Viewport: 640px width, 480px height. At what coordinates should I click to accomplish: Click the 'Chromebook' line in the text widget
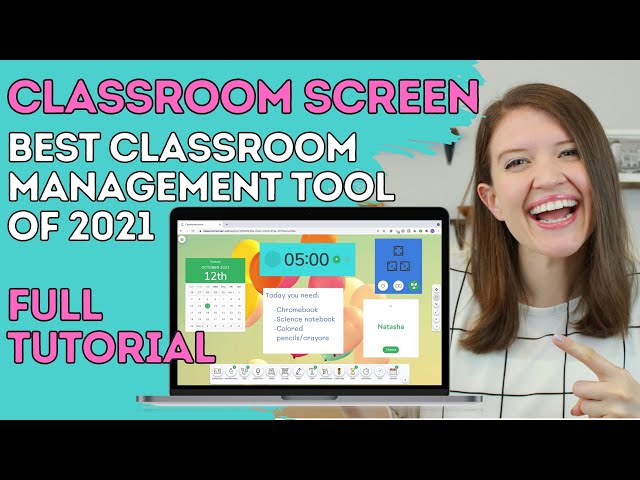click(x=296, y=309)
